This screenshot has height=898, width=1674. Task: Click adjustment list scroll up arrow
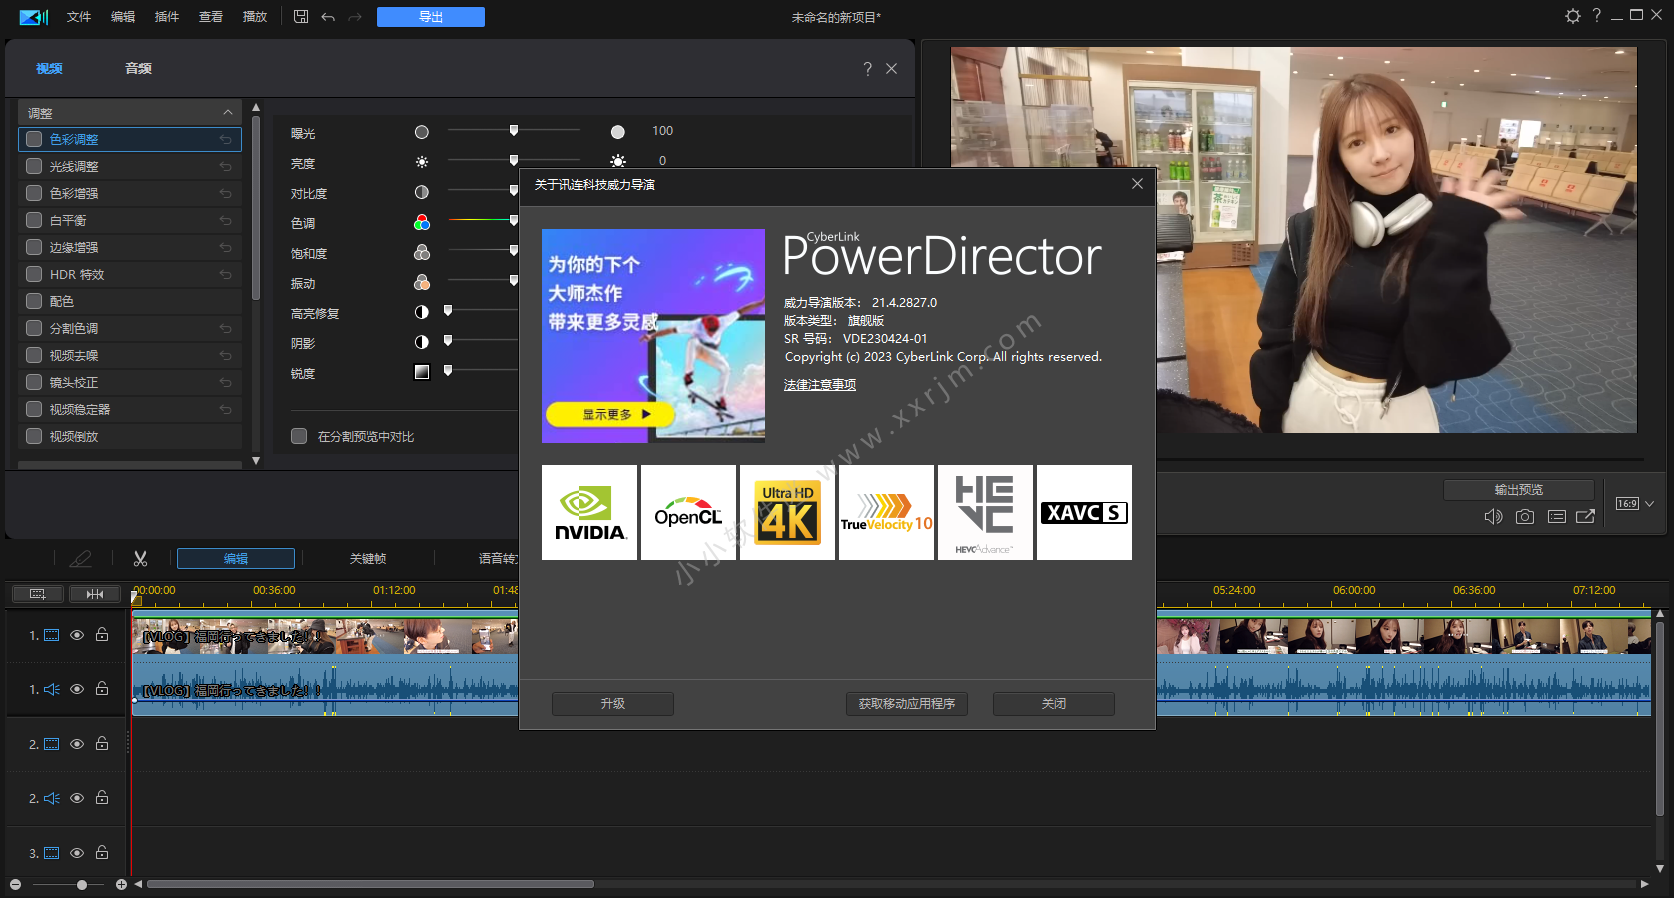pos(256,107)
